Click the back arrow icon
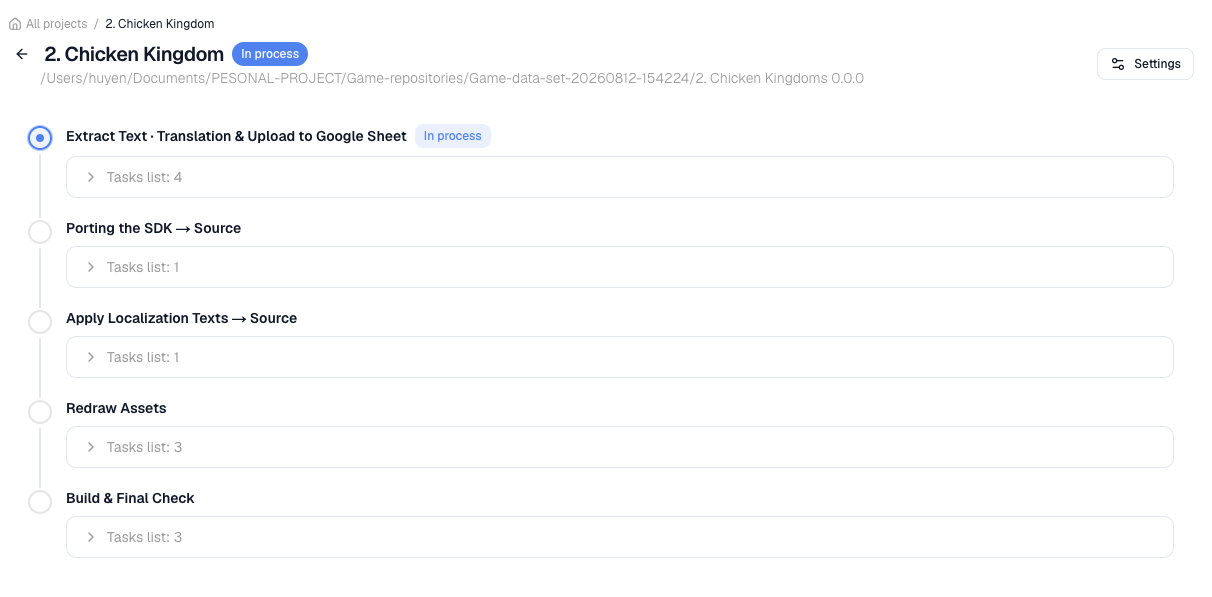The height and width of the screenshot is (597, 1212). [22, 54]
